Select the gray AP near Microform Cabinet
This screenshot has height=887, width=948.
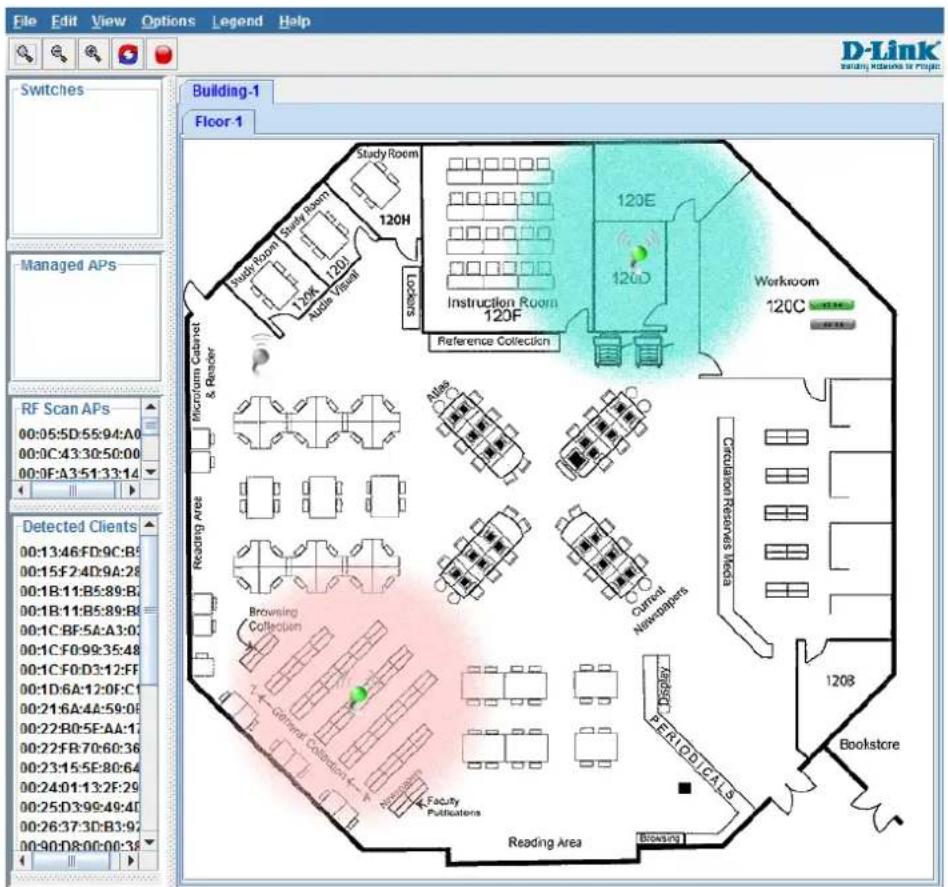261,357
